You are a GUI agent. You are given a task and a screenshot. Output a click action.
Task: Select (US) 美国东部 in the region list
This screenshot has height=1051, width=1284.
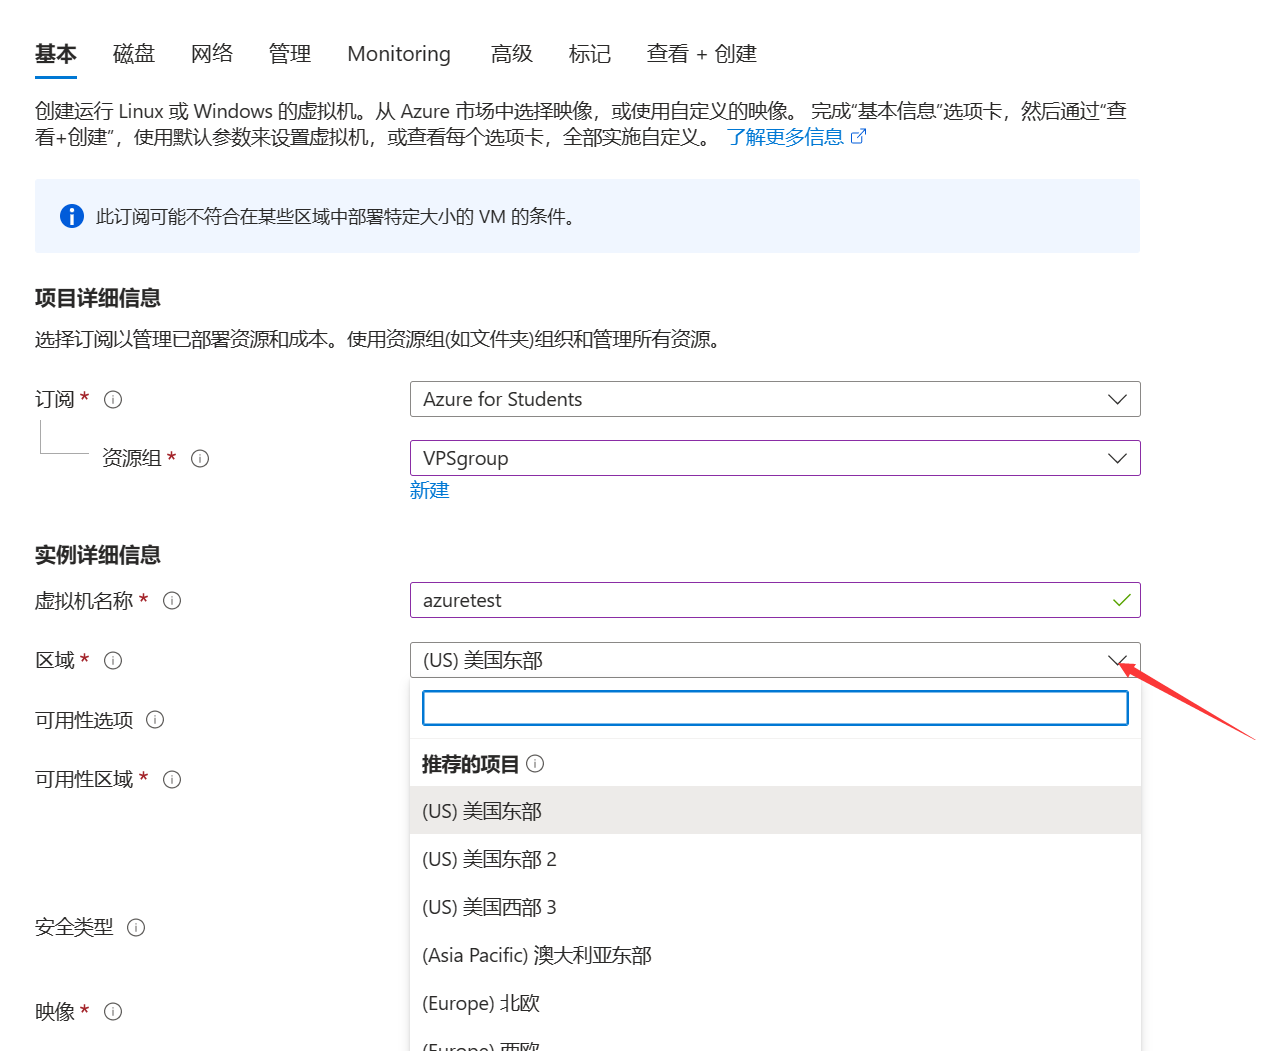tap(775, 811)
